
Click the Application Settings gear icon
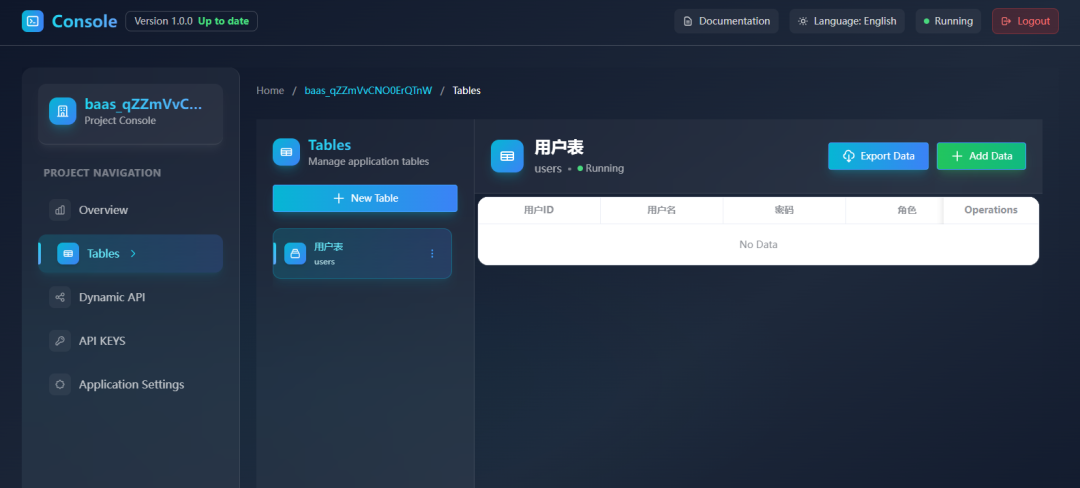click(x=60, y=384)
